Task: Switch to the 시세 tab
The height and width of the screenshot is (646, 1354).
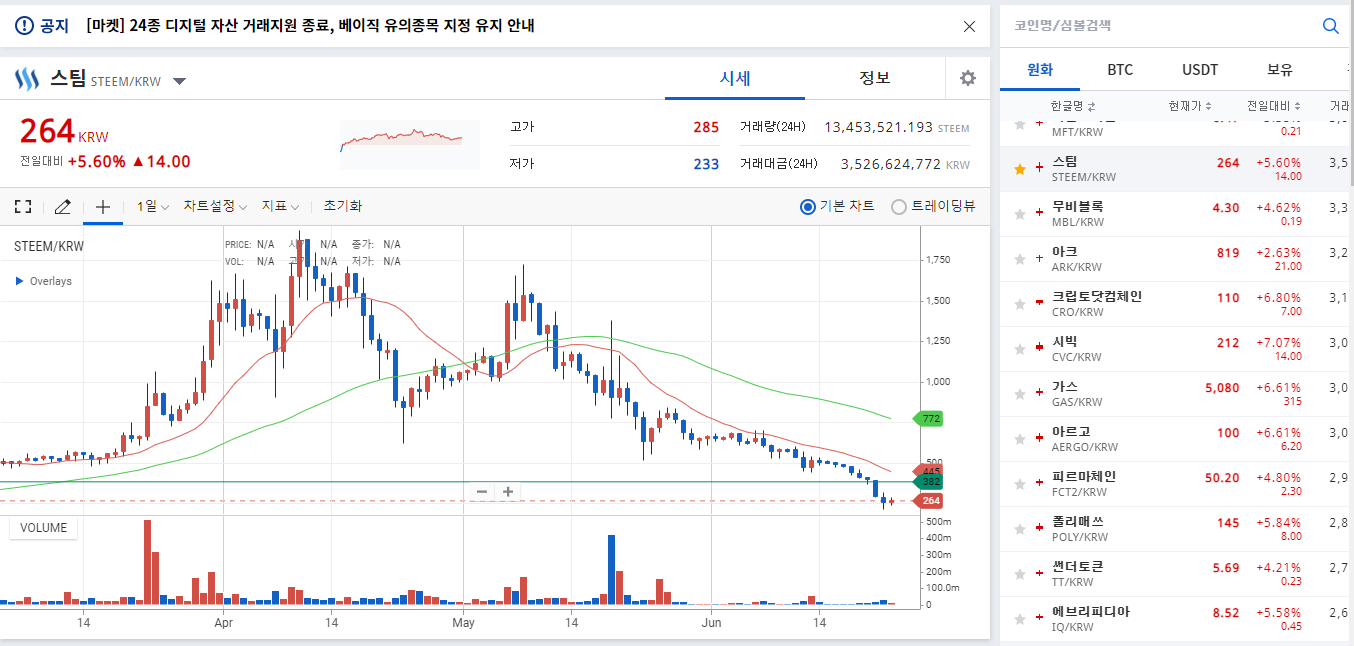Action: [x=735, y=78]
